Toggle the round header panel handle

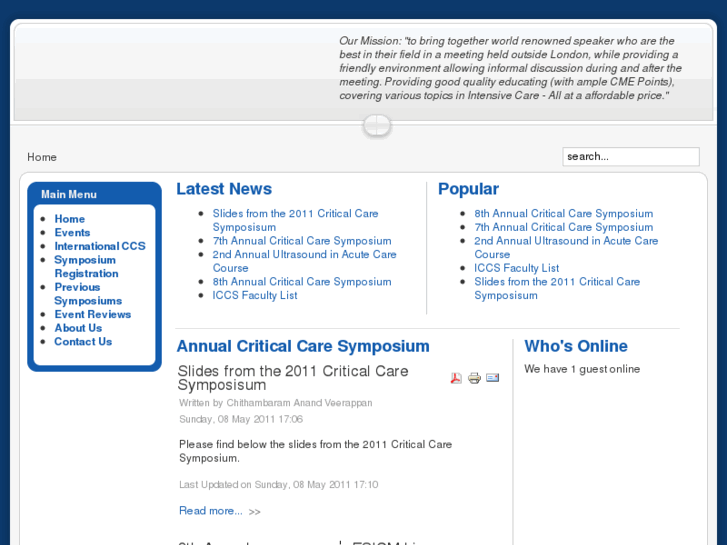click(377, 125)
